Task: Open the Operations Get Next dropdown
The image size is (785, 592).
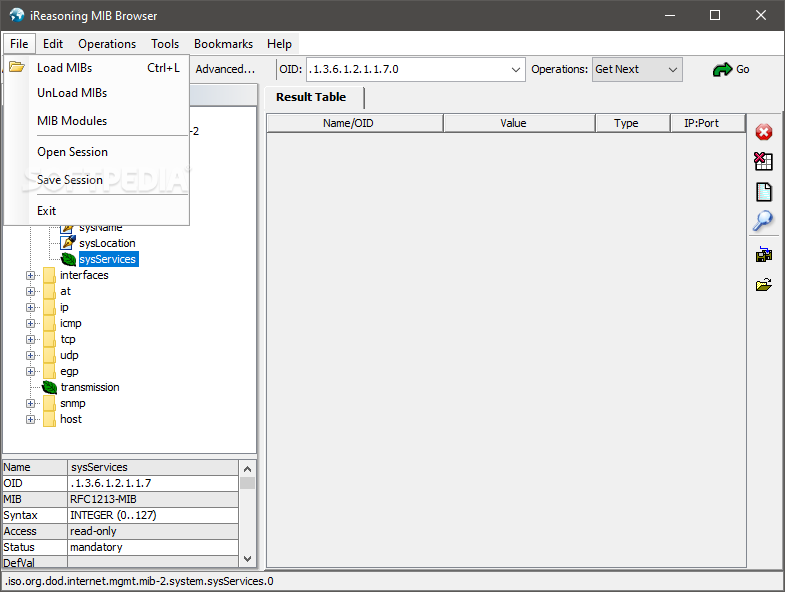Action: (673, 70)
